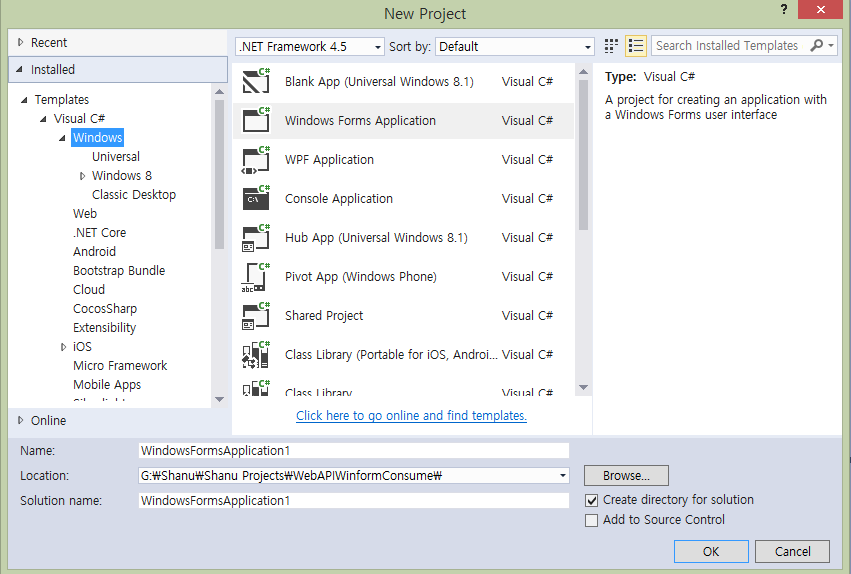Select Cloud template category
851x574 pixels.
[89, 290]
